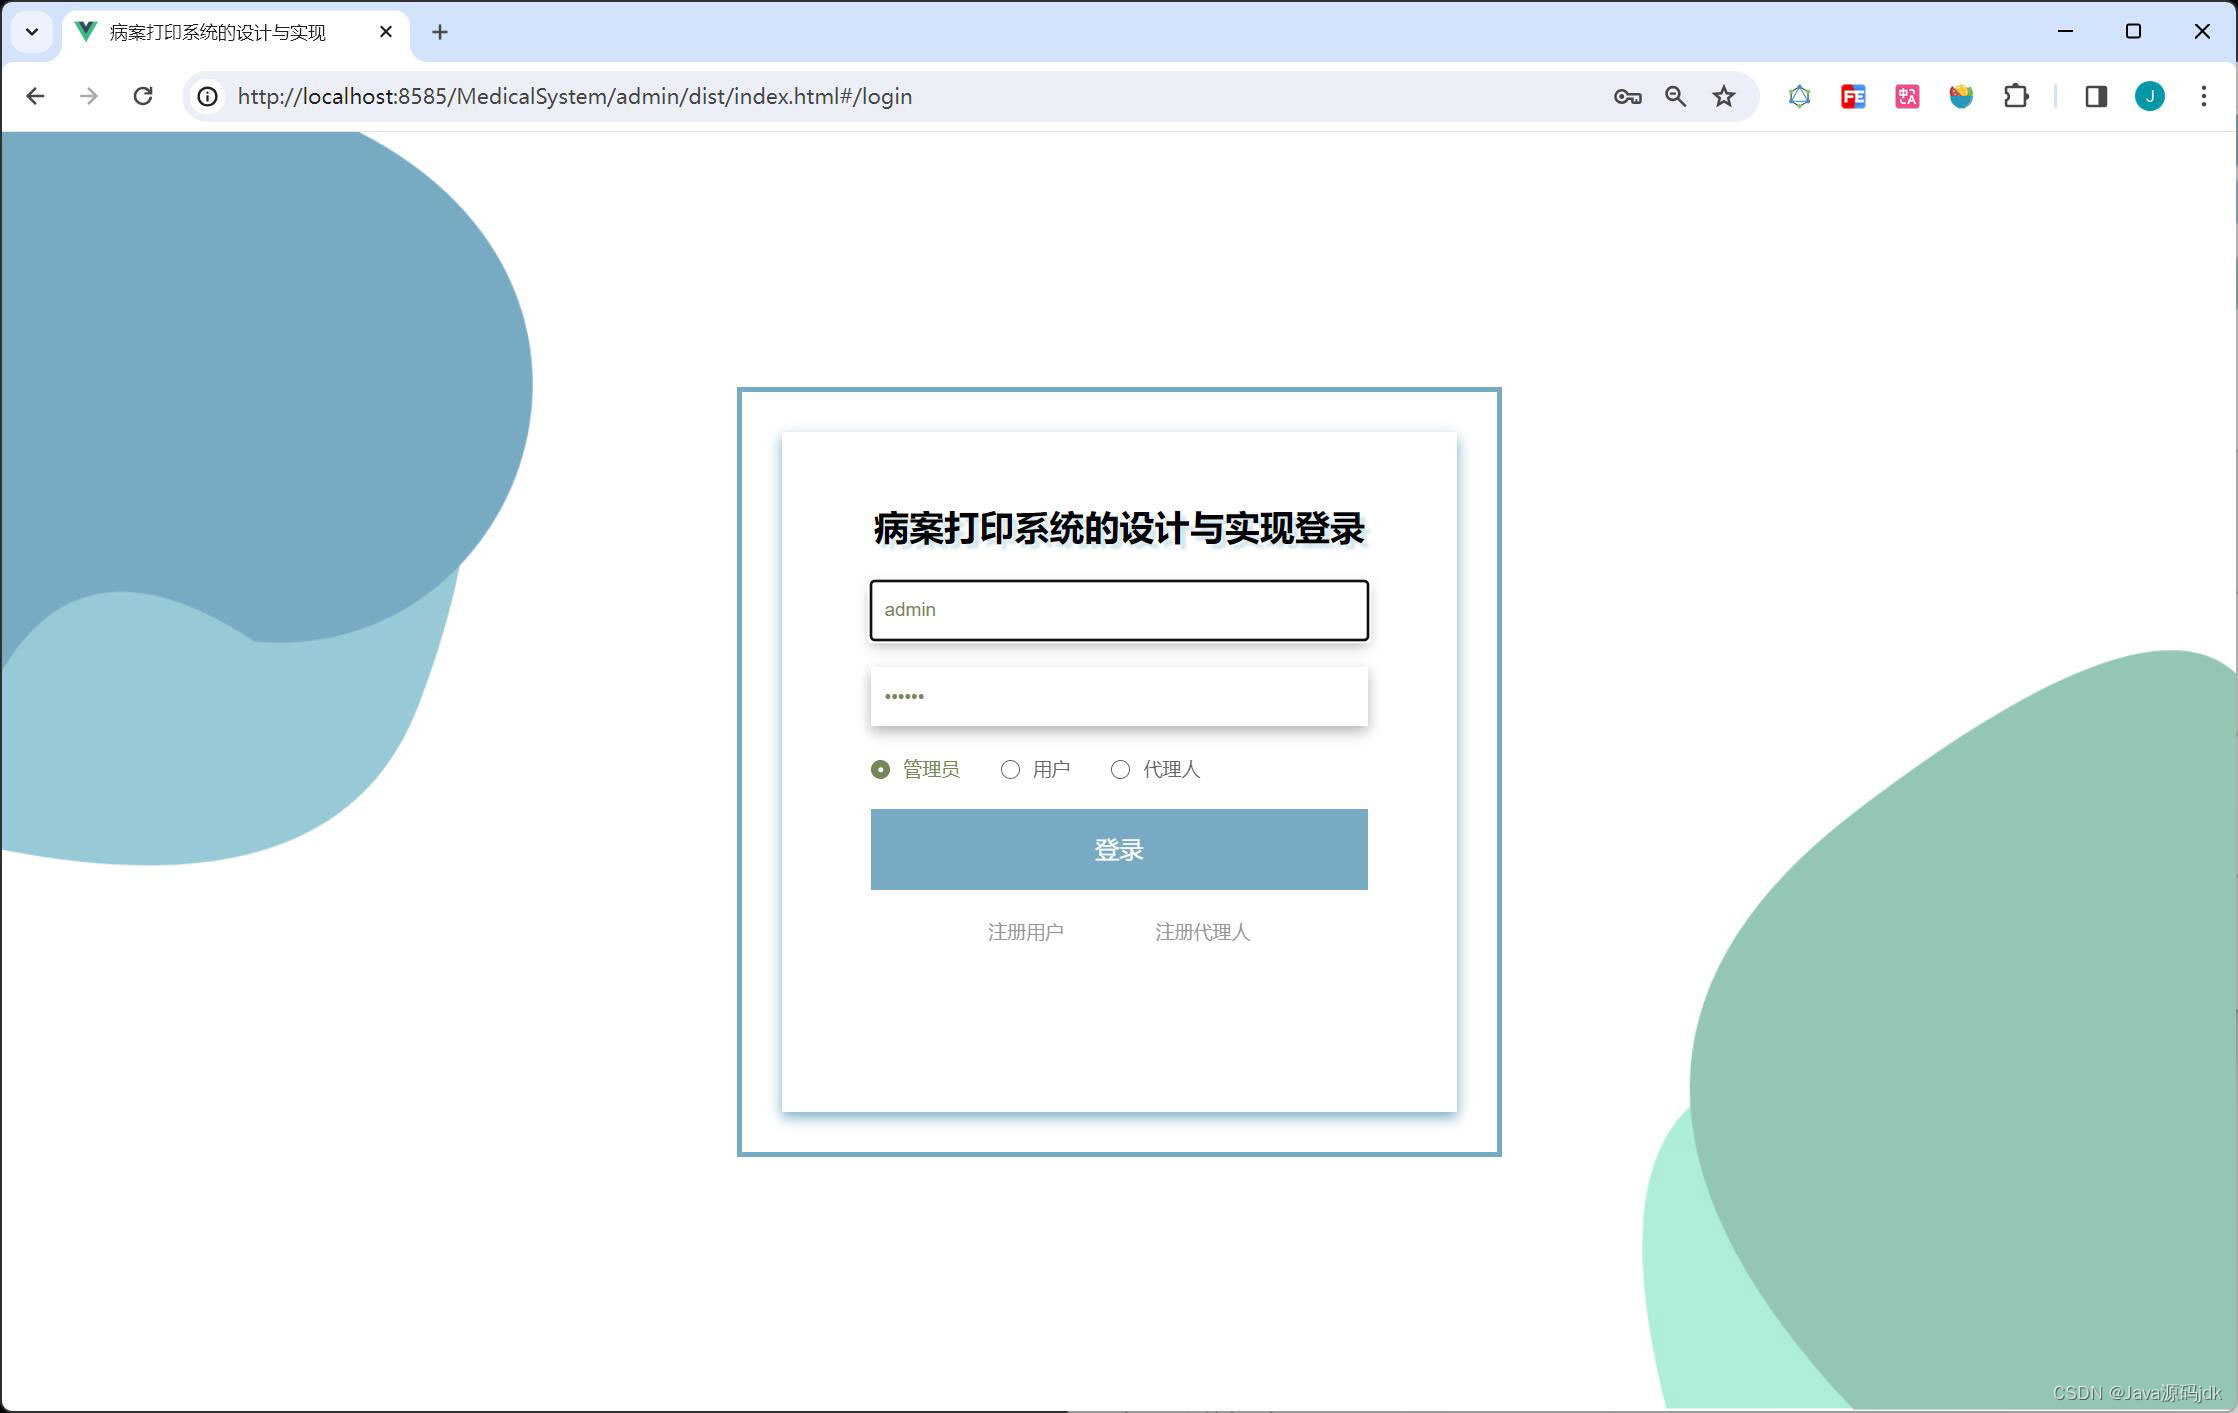This screenshot has width=2238, height=1413.
Task: Open the profile J avatar menu
Action: pyautogui.click(x=2149, y=96)
